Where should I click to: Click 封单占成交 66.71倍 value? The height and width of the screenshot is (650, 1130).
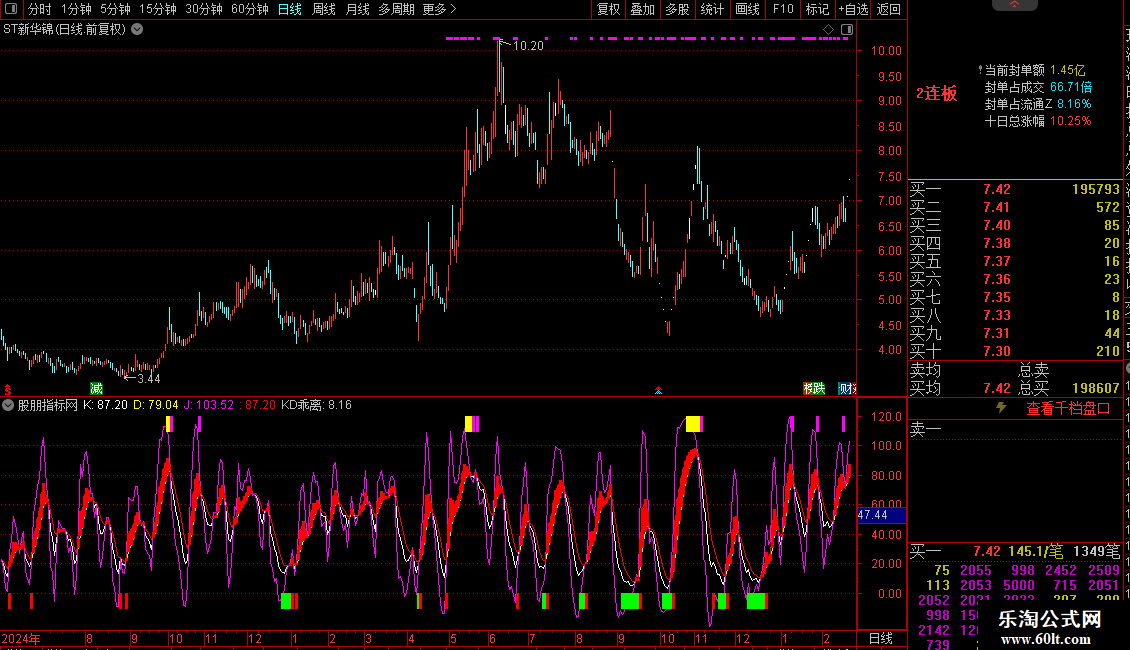1071,87
